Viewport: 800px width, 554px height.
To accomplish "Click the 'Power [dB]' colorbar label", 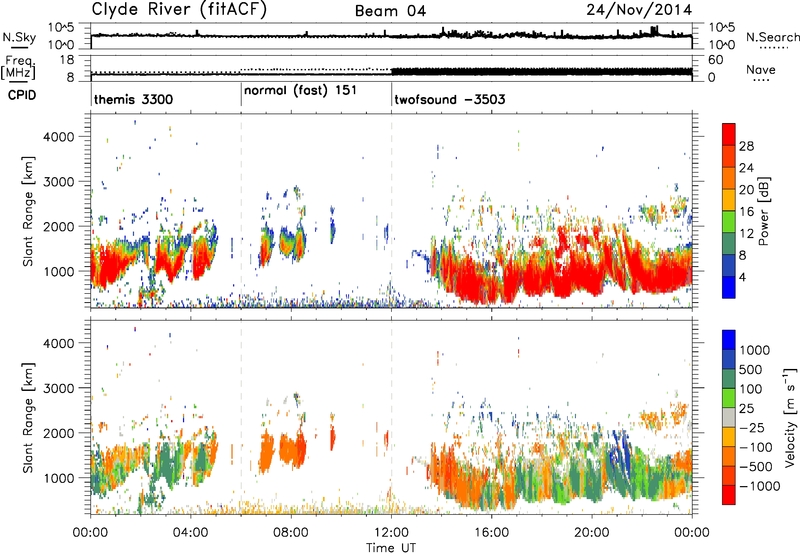I will click(764, 211).
